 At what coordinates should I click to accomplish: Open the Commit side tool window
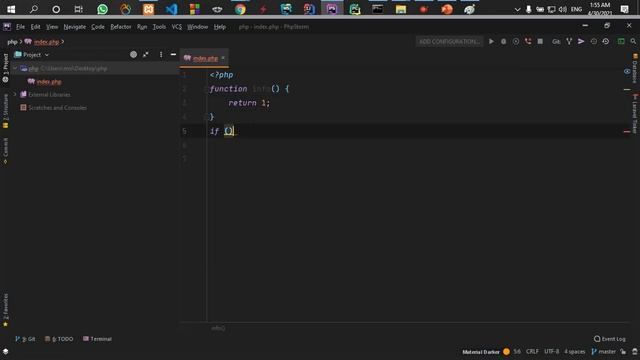[5, 151]
